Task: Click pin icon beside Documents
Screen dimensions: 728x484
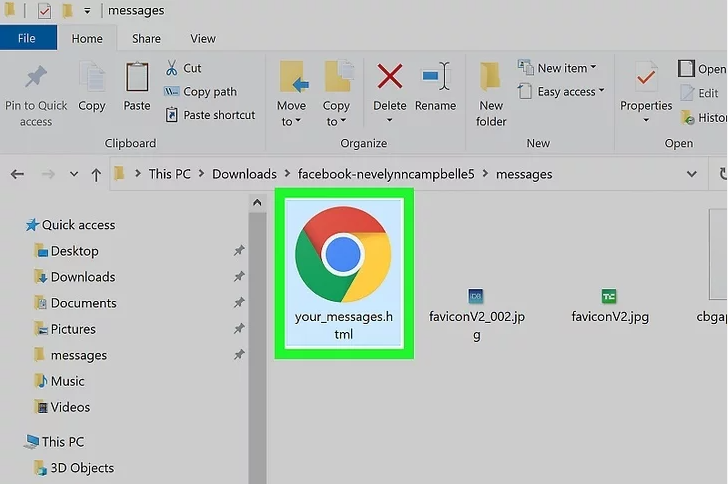Action: 239,303
